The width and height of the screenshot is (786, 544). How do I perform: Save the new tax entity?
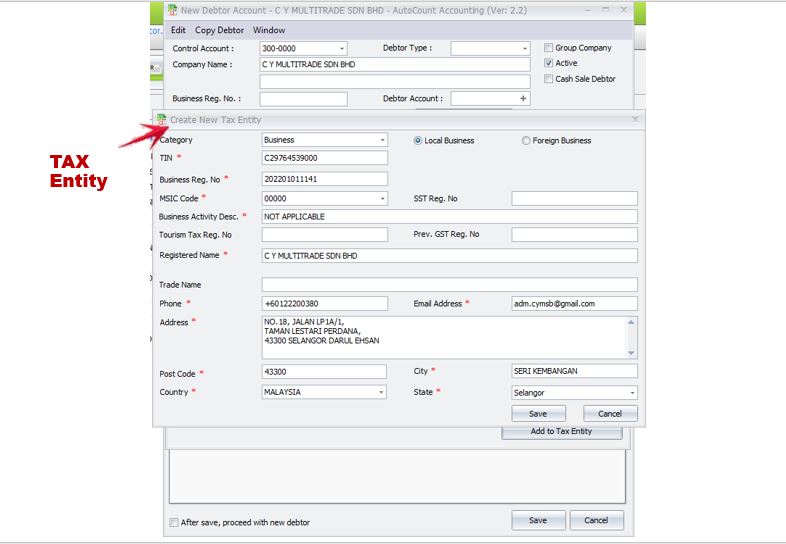pyautogui.click(x=538, y=414)
